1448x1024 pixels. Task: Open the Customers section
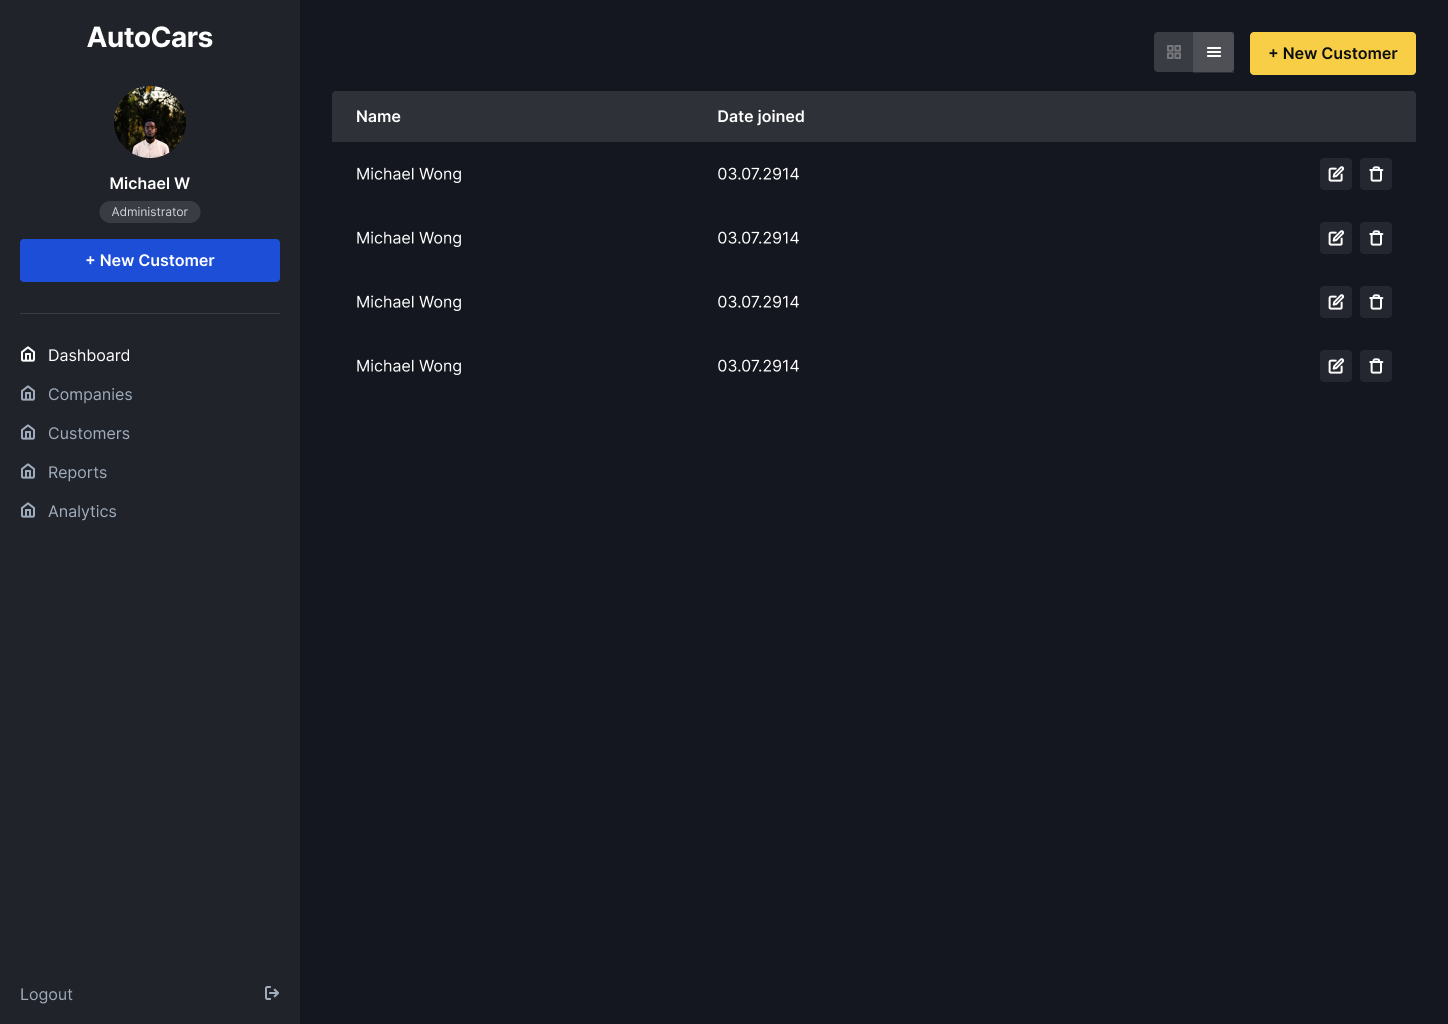tap(88, 433)
